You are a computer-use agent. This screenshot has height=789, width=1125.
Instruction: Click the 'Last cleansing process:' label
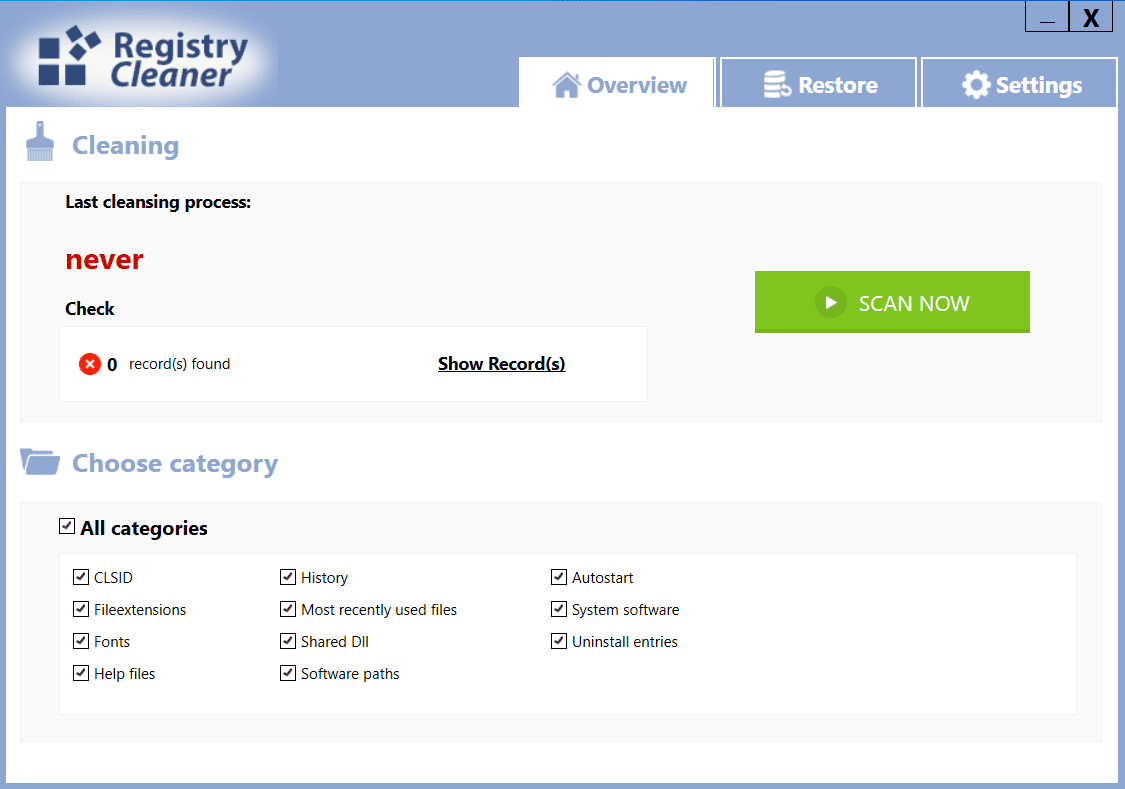click(158, 202)
